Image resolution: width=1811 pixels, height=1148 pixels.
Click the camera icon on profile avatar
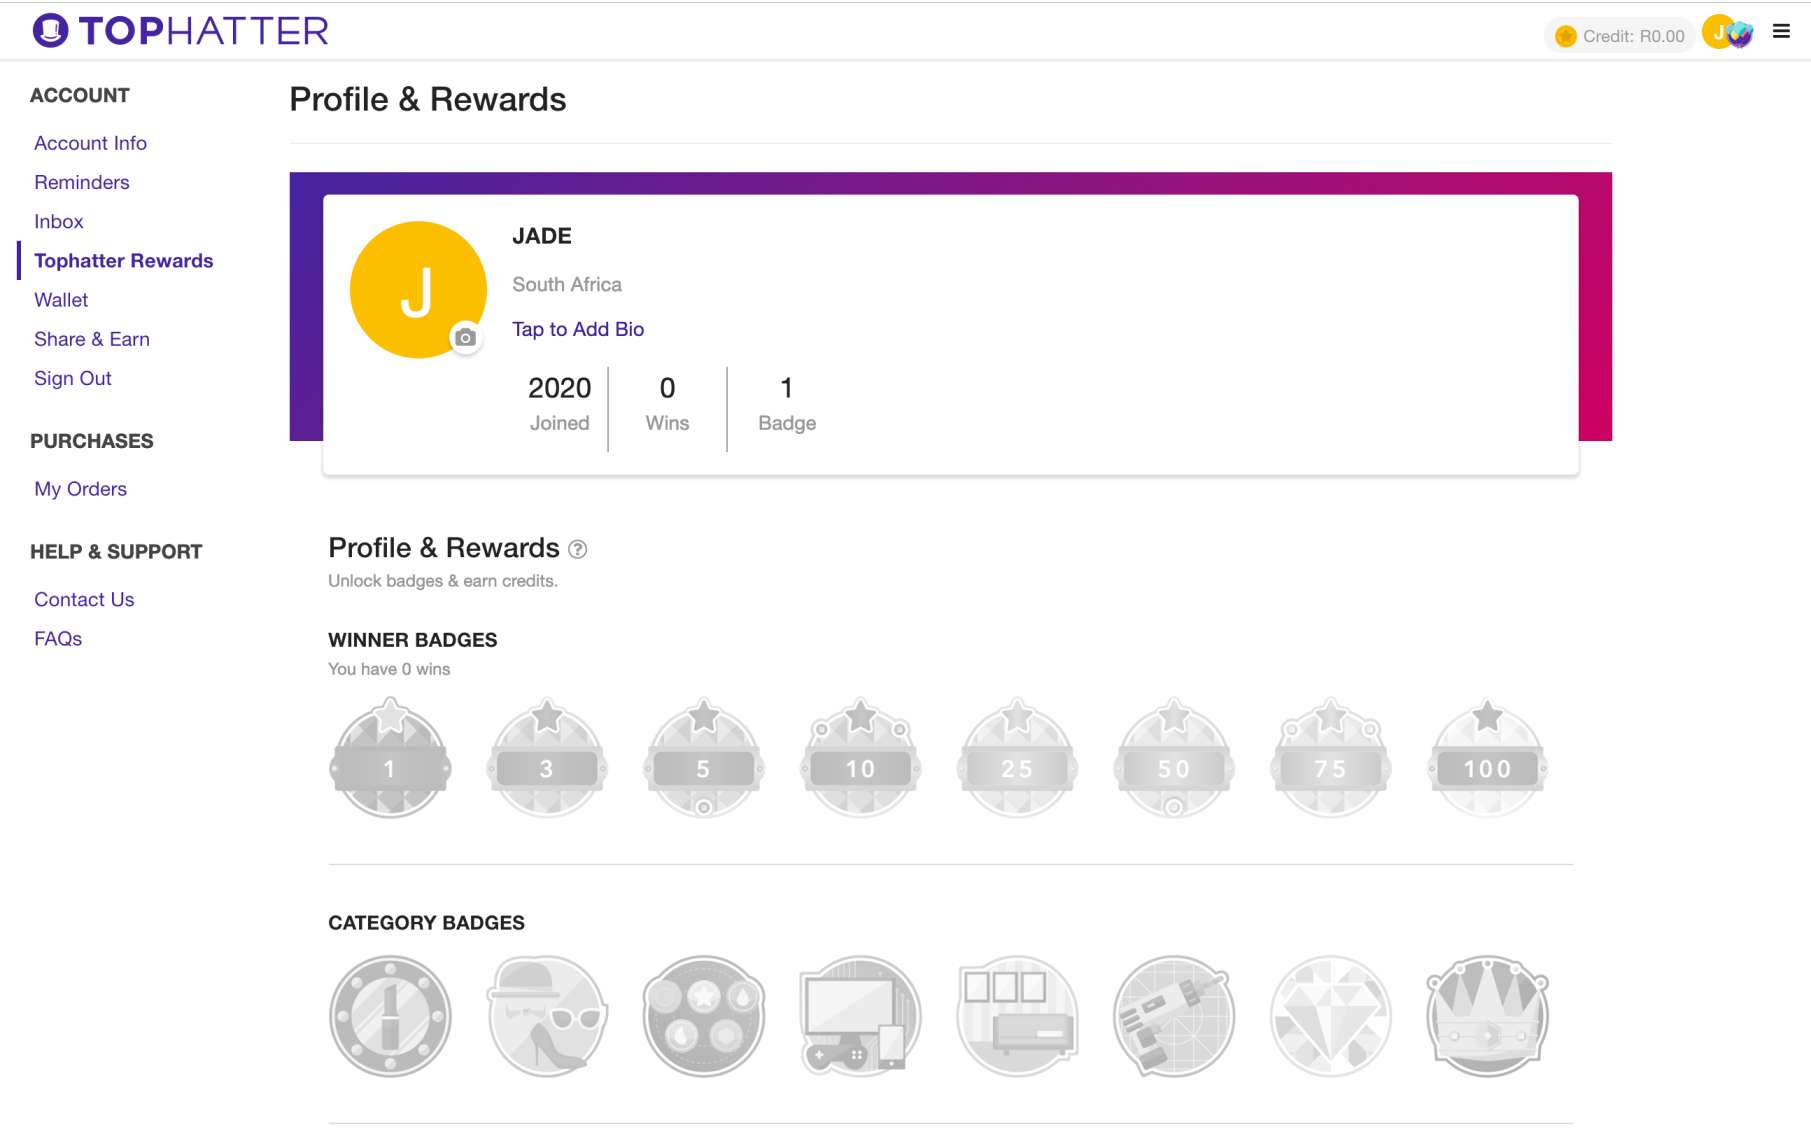tap(465, 338)
